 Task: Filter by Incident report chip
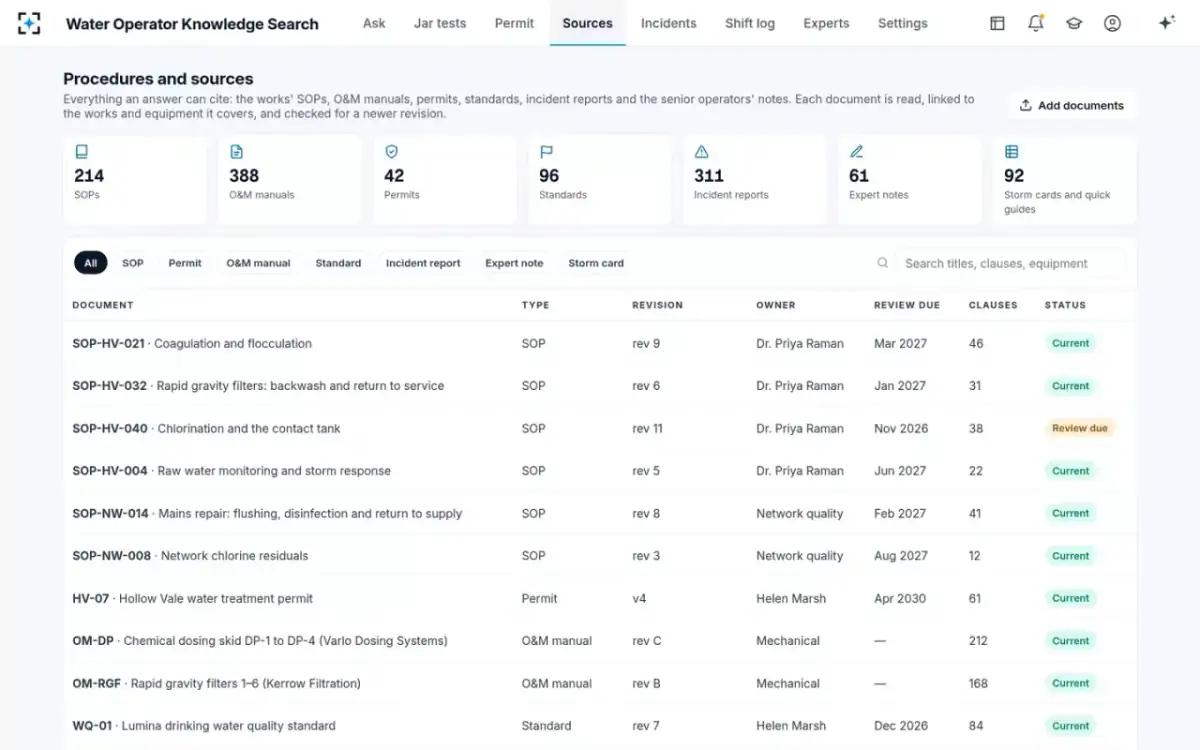(423, 263)
